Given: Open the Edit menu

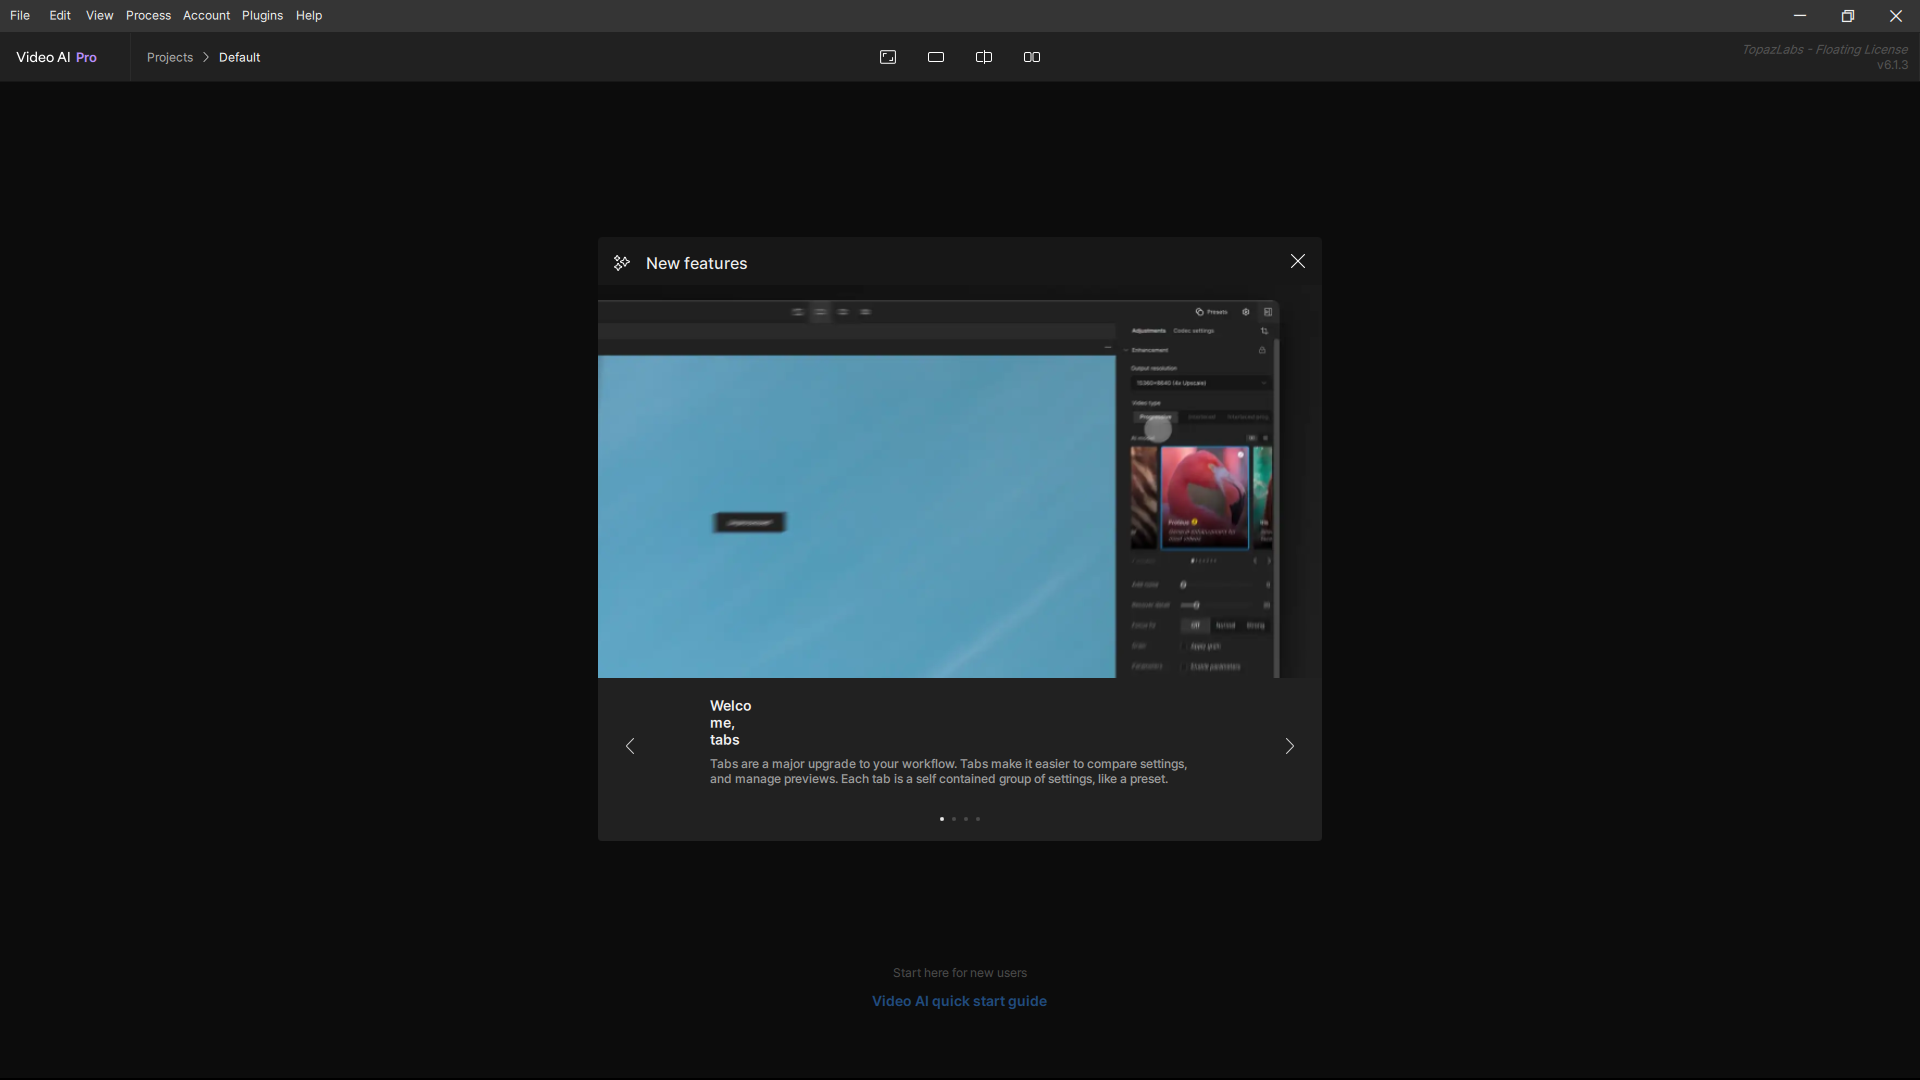Looking at the screenshot, I should tap(60, 15).
